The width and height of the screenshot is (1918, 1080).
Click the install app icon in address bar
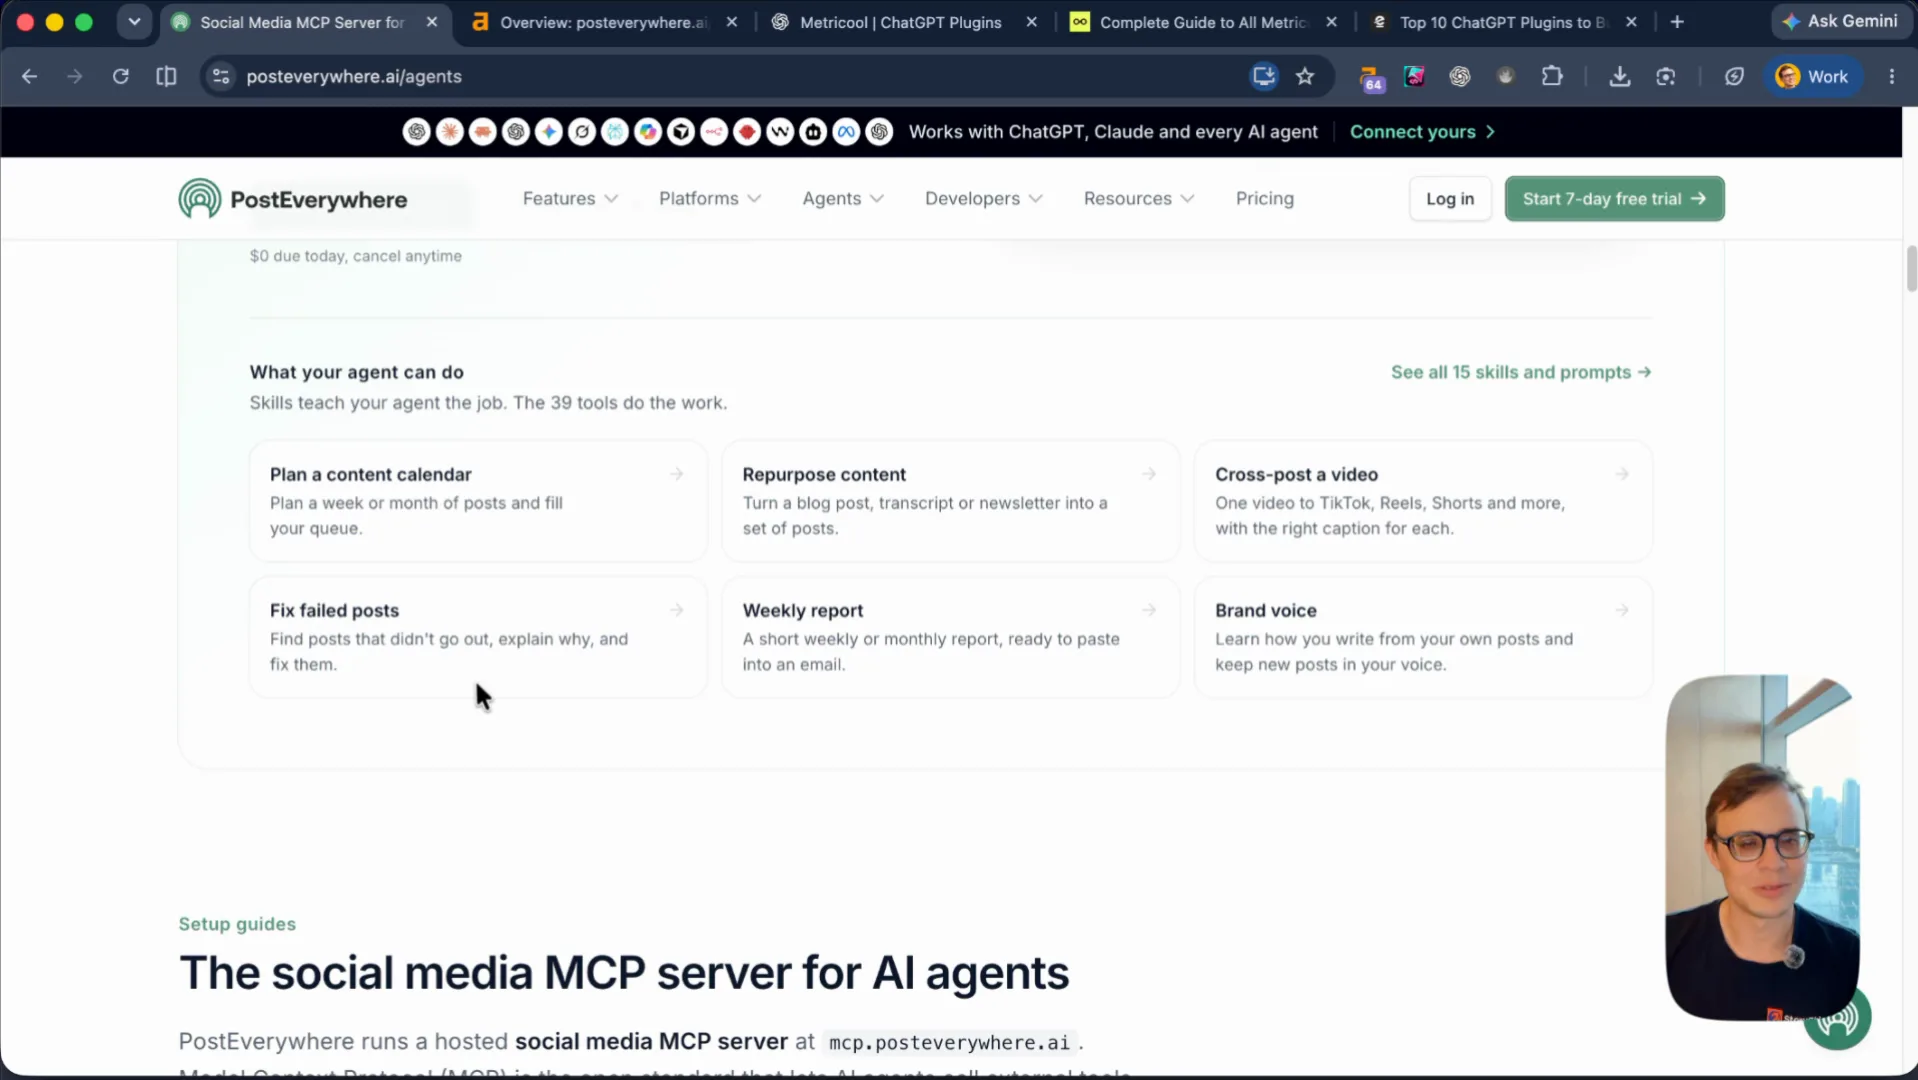(x=1264, y=76)
